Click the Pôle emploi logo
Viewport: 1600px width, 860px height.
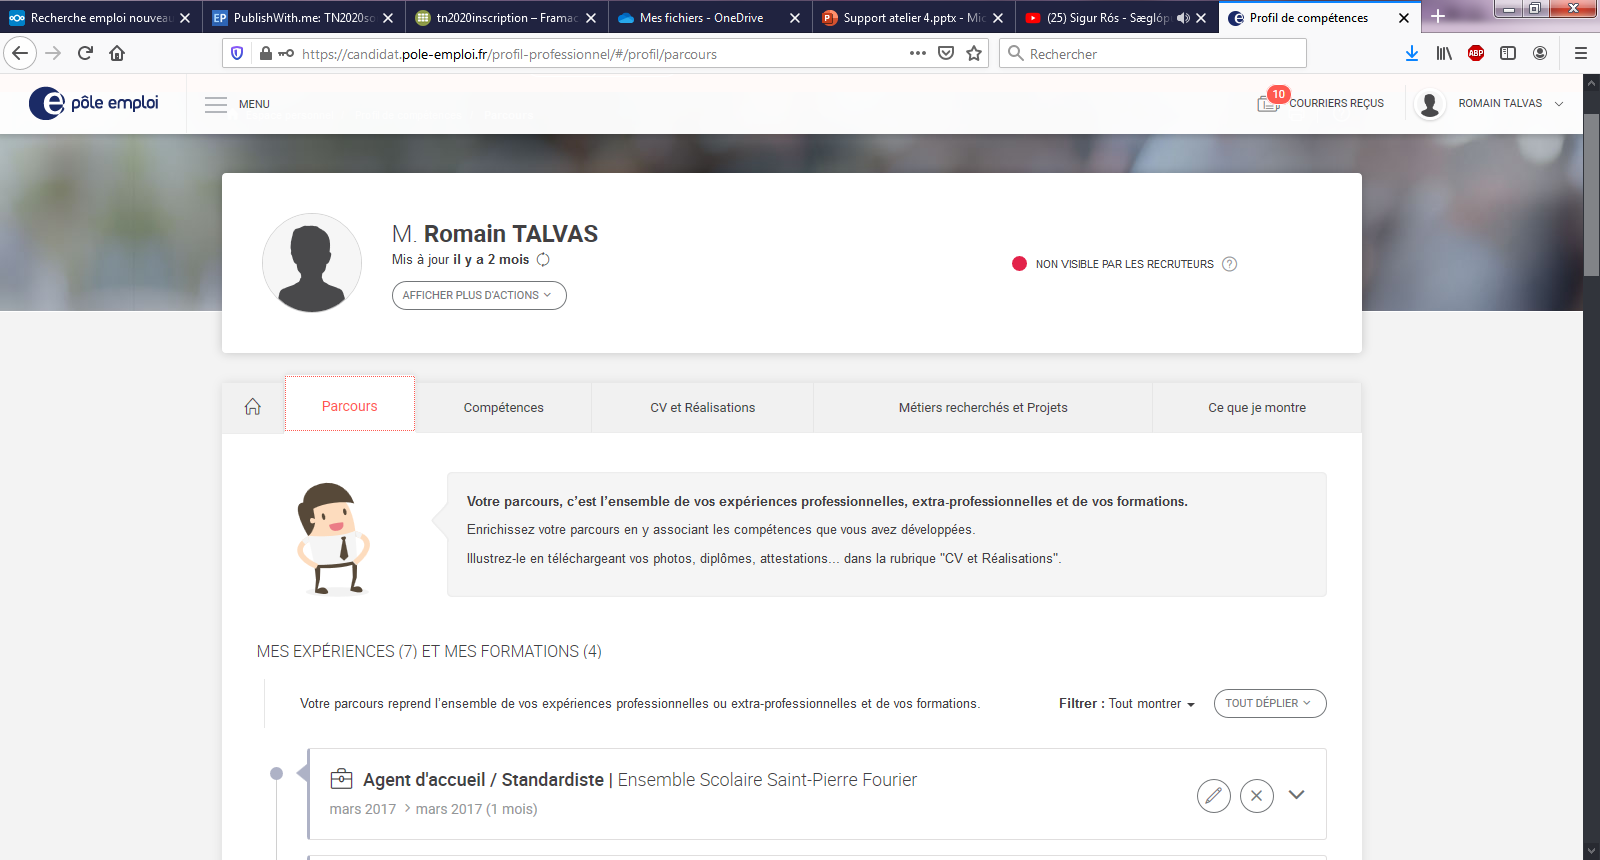94,103
